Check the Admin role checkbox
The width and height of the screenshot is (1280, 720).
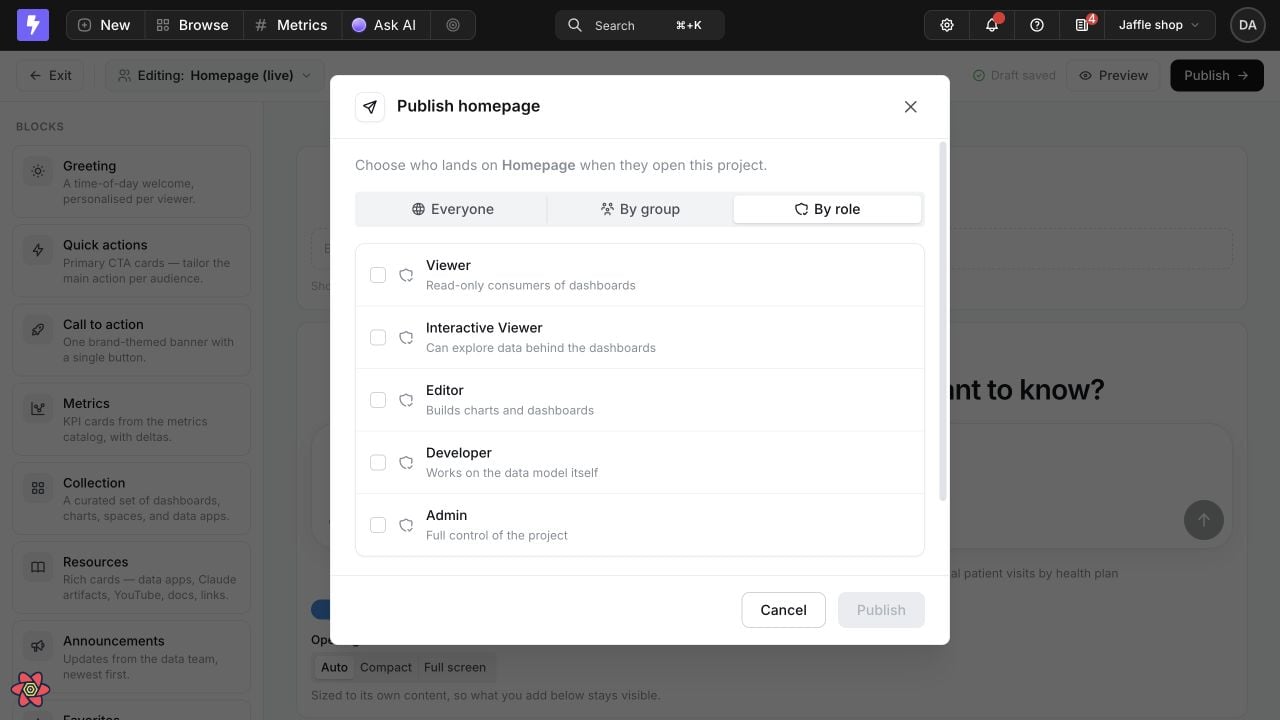coord(378,525)
